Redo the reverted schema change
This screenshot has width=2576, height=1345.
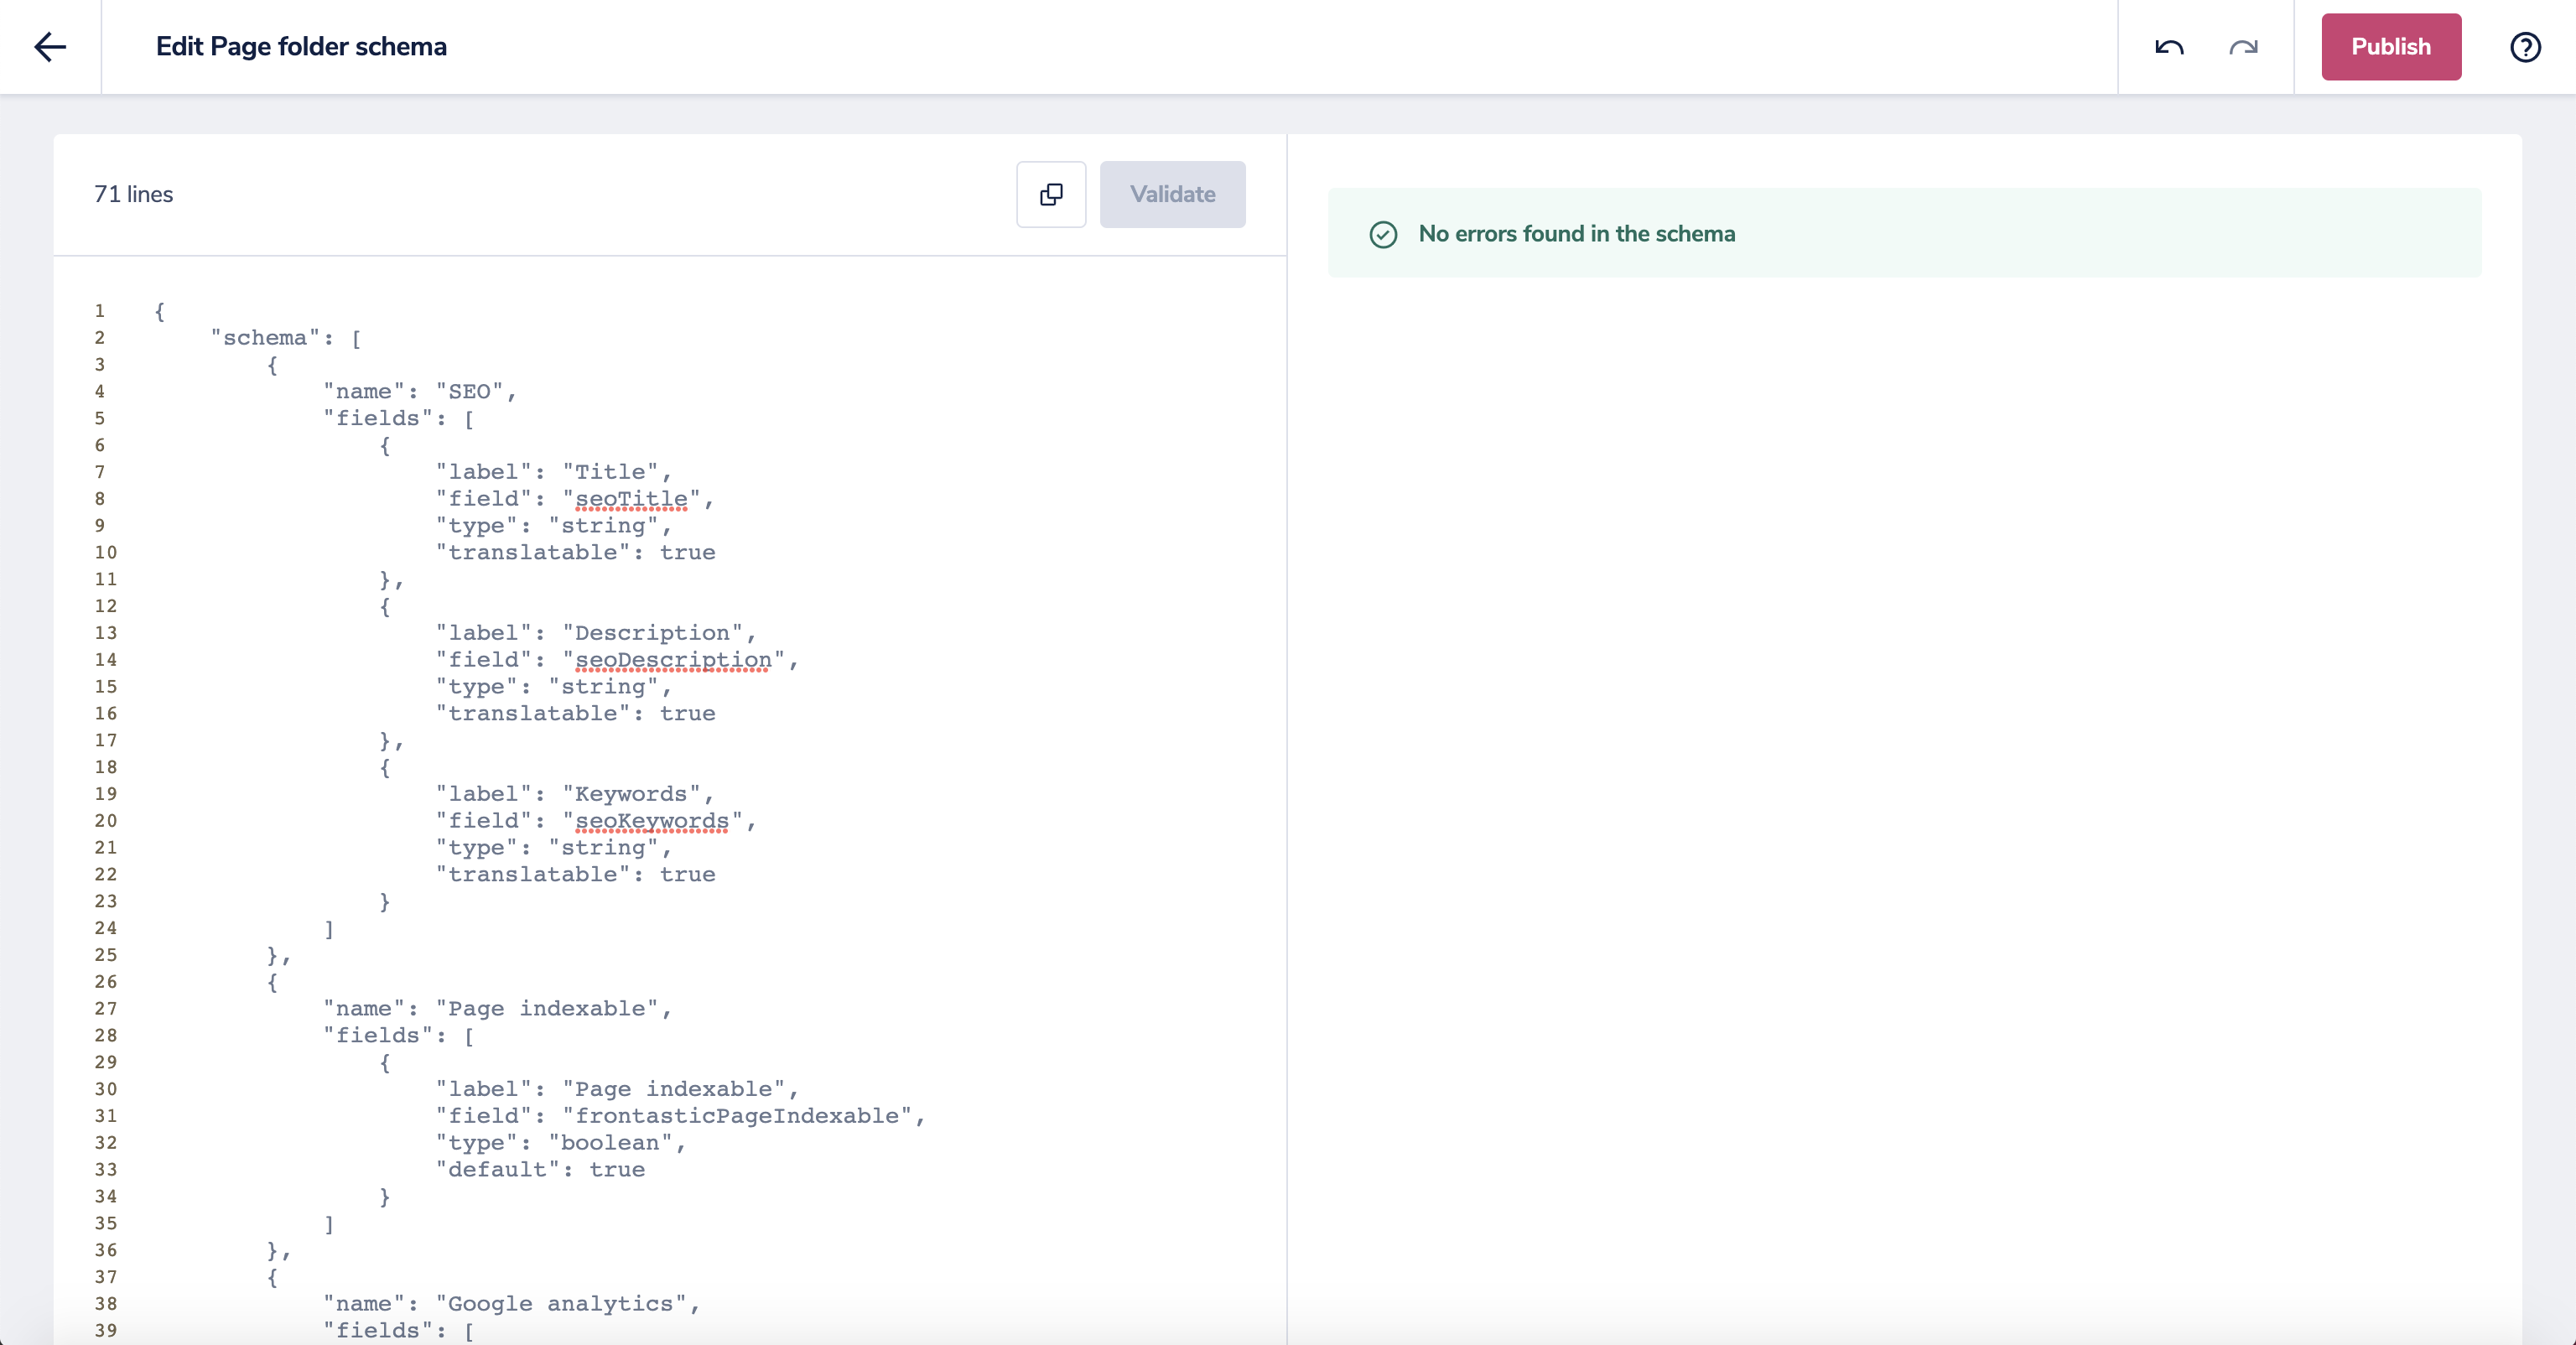pyautogui.click(x=2243, y=47)
